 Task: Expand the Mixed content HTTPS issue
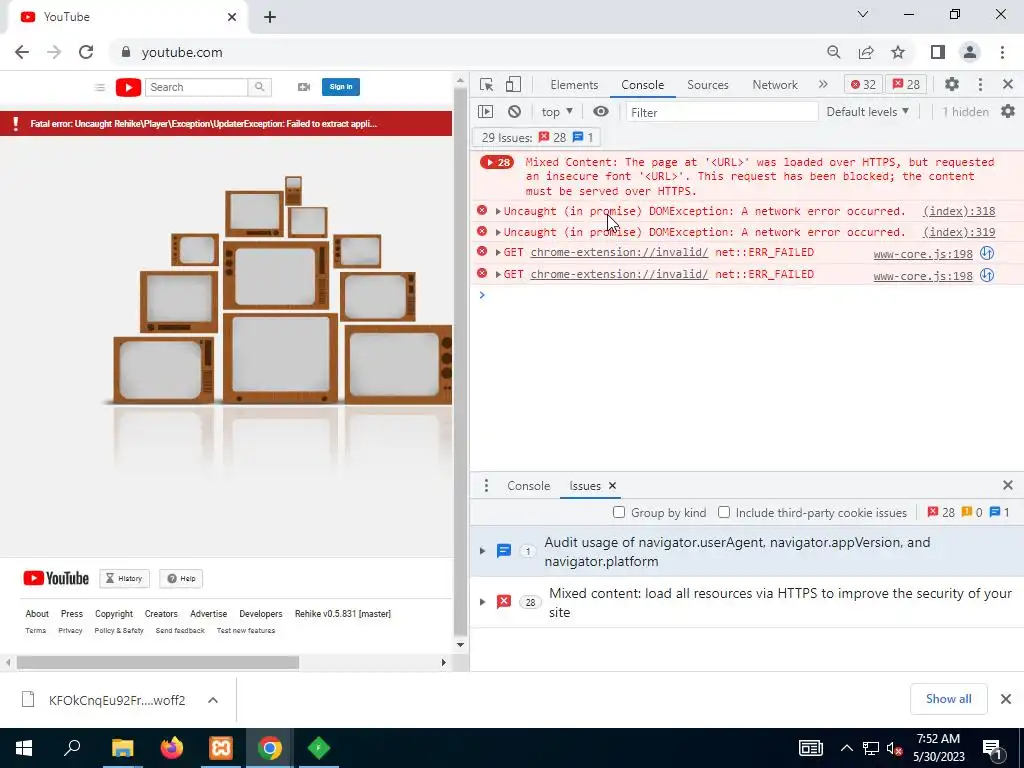(482, 602)
